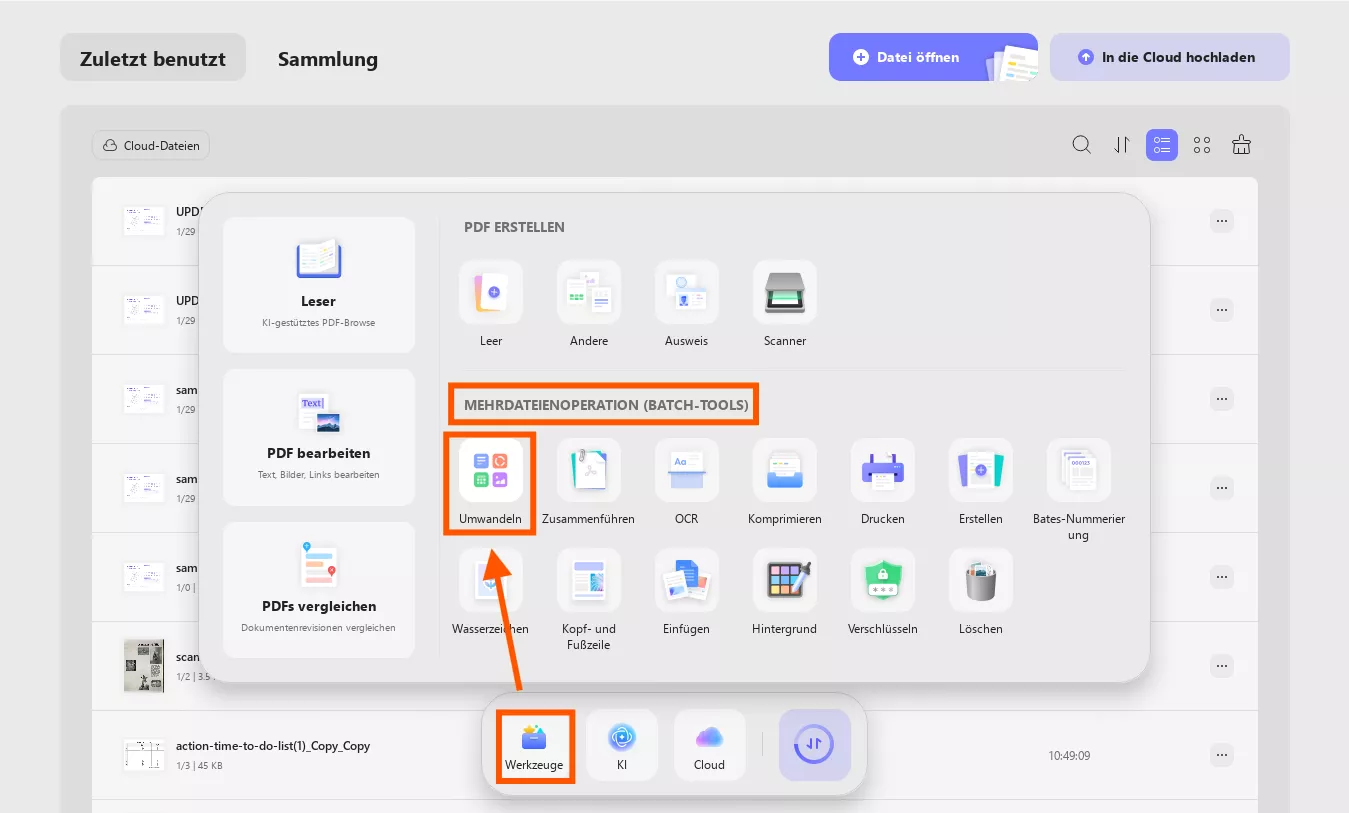This screenshot has width=1349, height=813.
Task: Open the Sammlung tab
Action: tap(328, 58)
